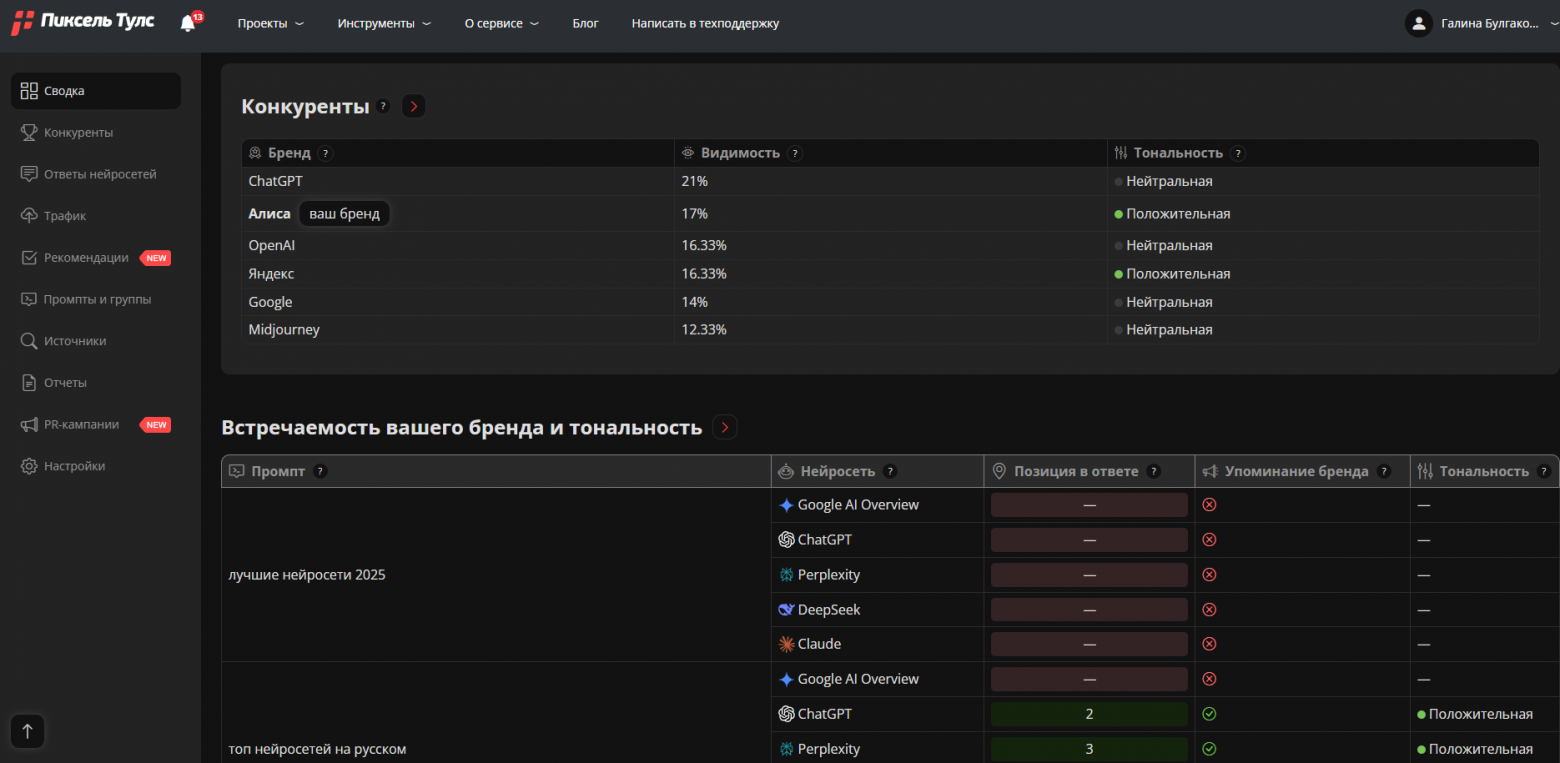Click the help icon next to Конкуренты heading
The image size is (1560, 763).
383,106
